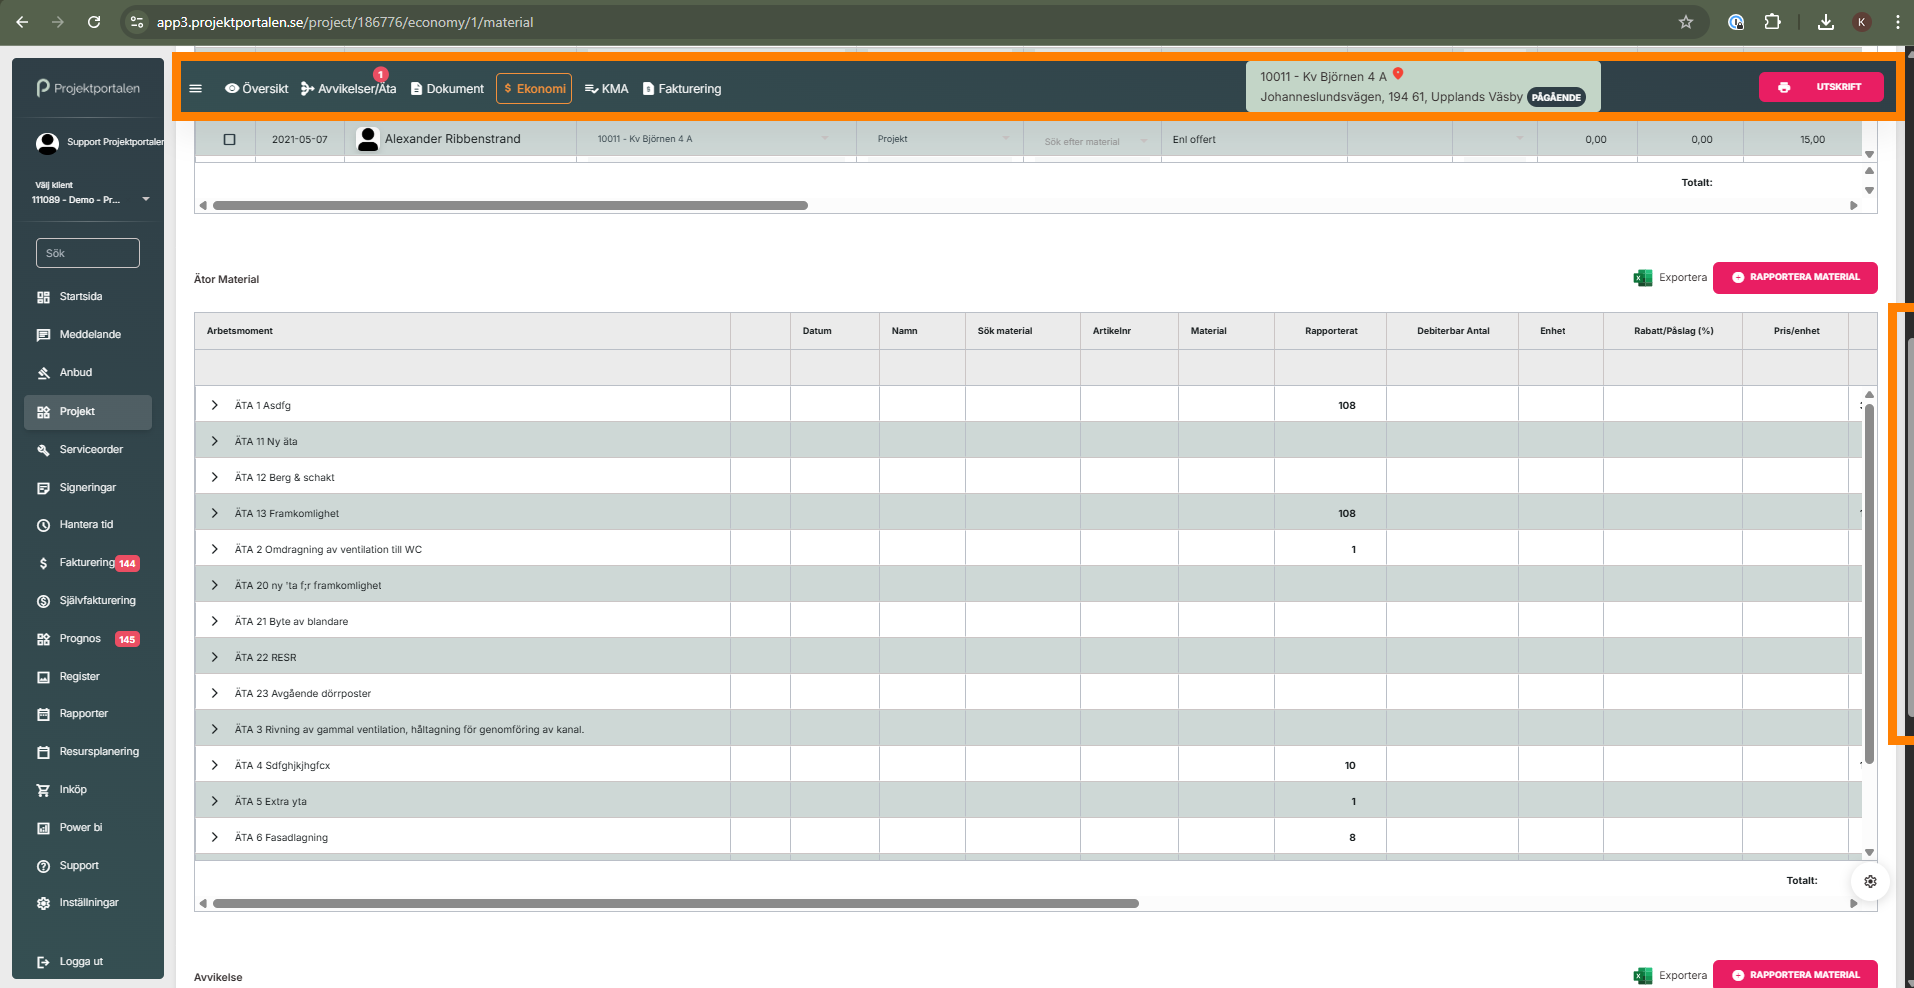Go back in the browser

pos(22,22)
